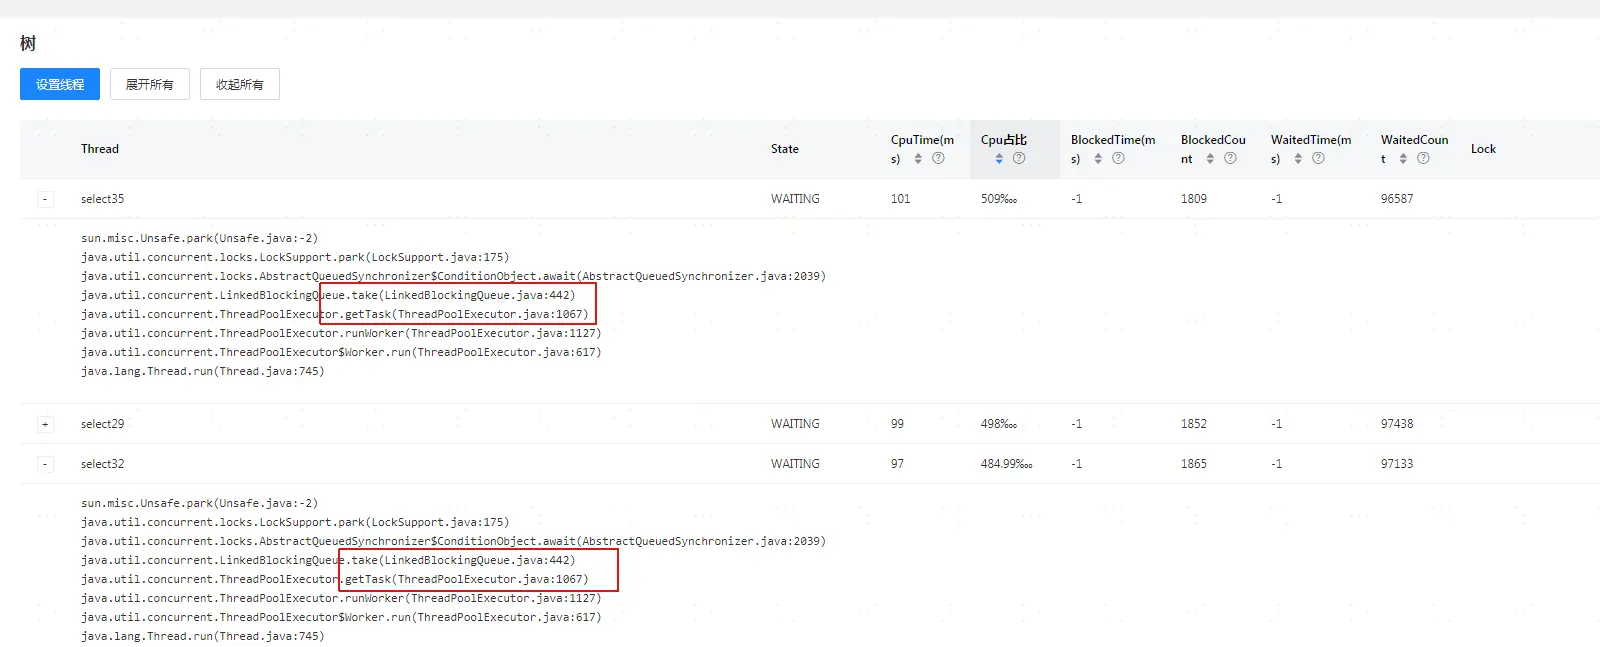1600x647 pixels.
Task: Click the BlockedTime(ms) column header label
Action: click(1113, 149)
